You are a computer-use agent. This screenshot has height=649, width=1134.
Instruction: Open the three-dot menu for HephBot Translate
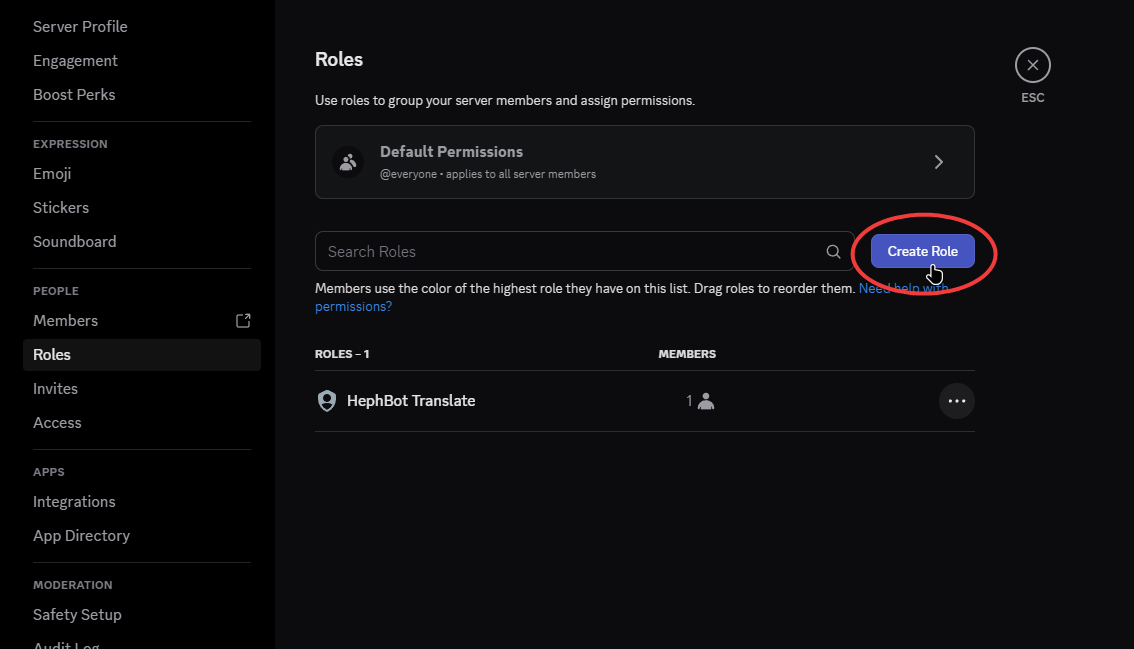pos(956,401)
